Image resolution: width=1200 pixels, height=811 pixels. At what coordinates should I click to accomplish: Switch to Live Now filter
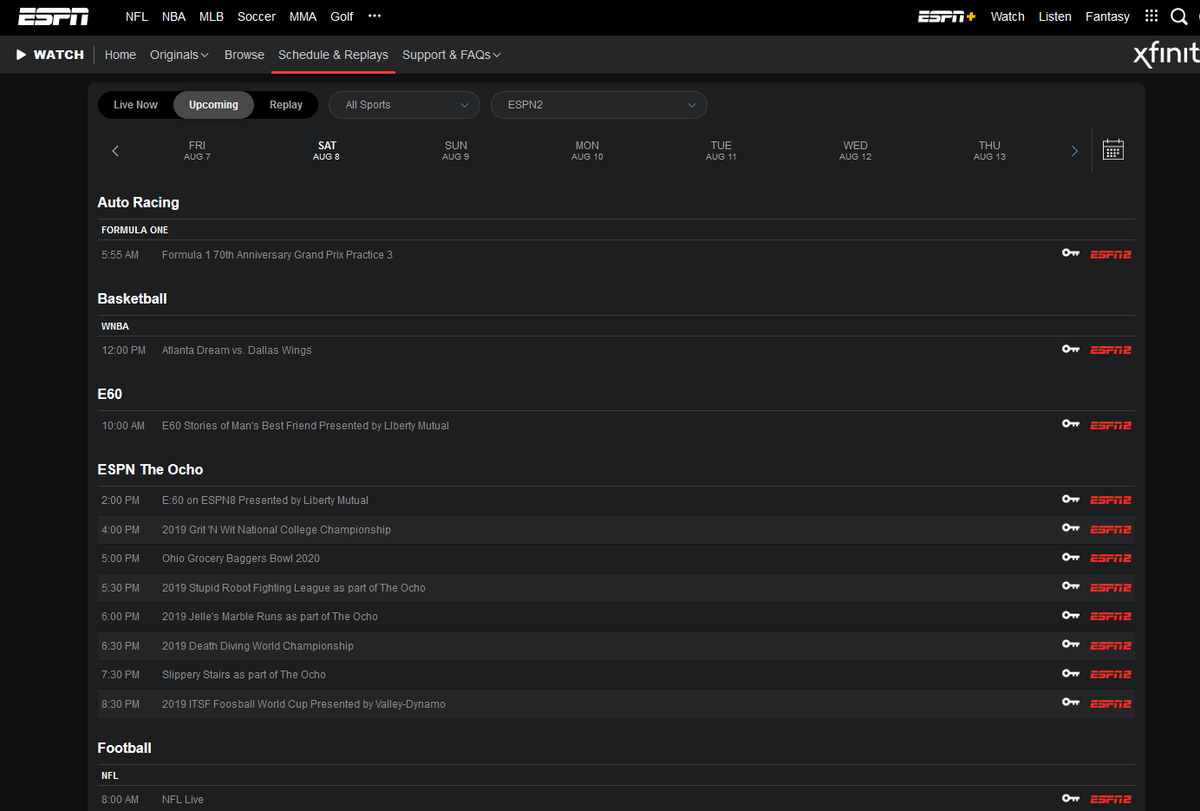pos(136,105)
